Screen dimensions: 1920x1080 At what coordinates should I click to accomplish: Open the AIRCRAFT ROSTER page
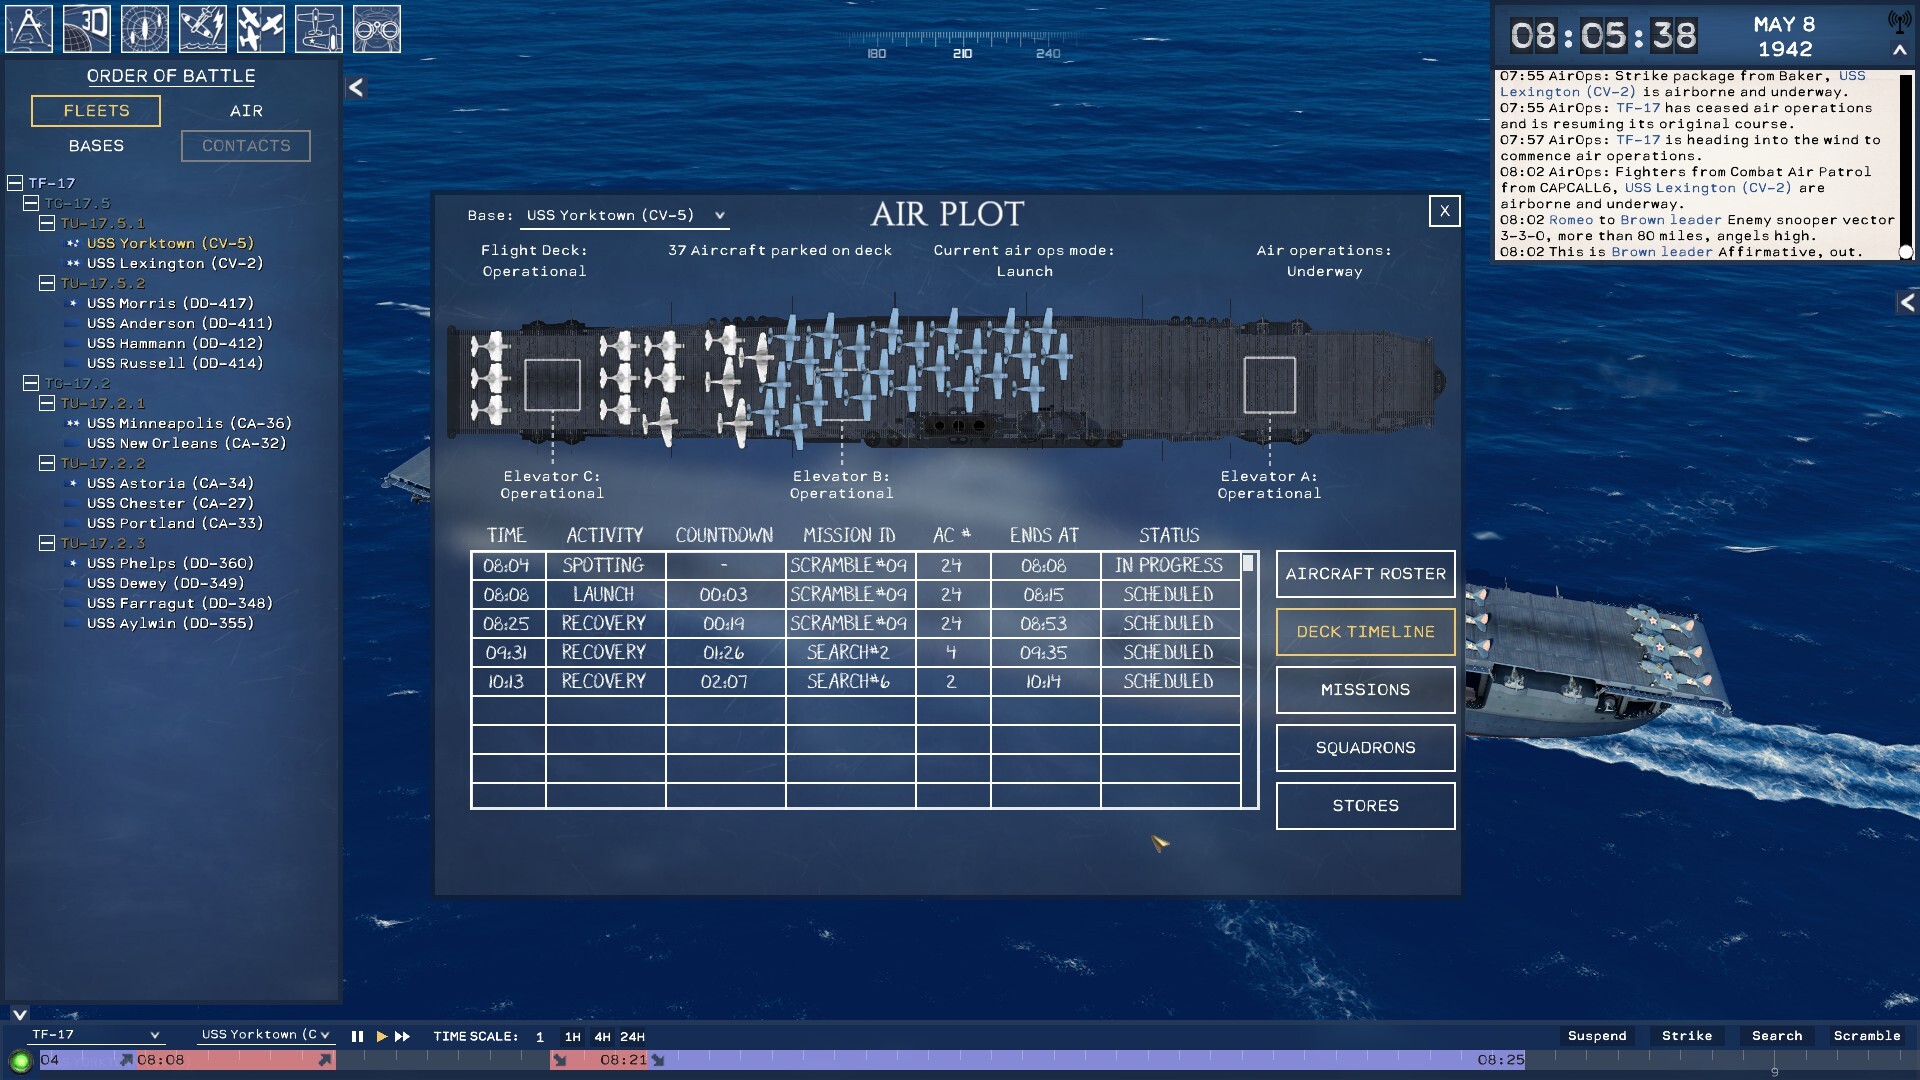click(x=1365, y=574)
